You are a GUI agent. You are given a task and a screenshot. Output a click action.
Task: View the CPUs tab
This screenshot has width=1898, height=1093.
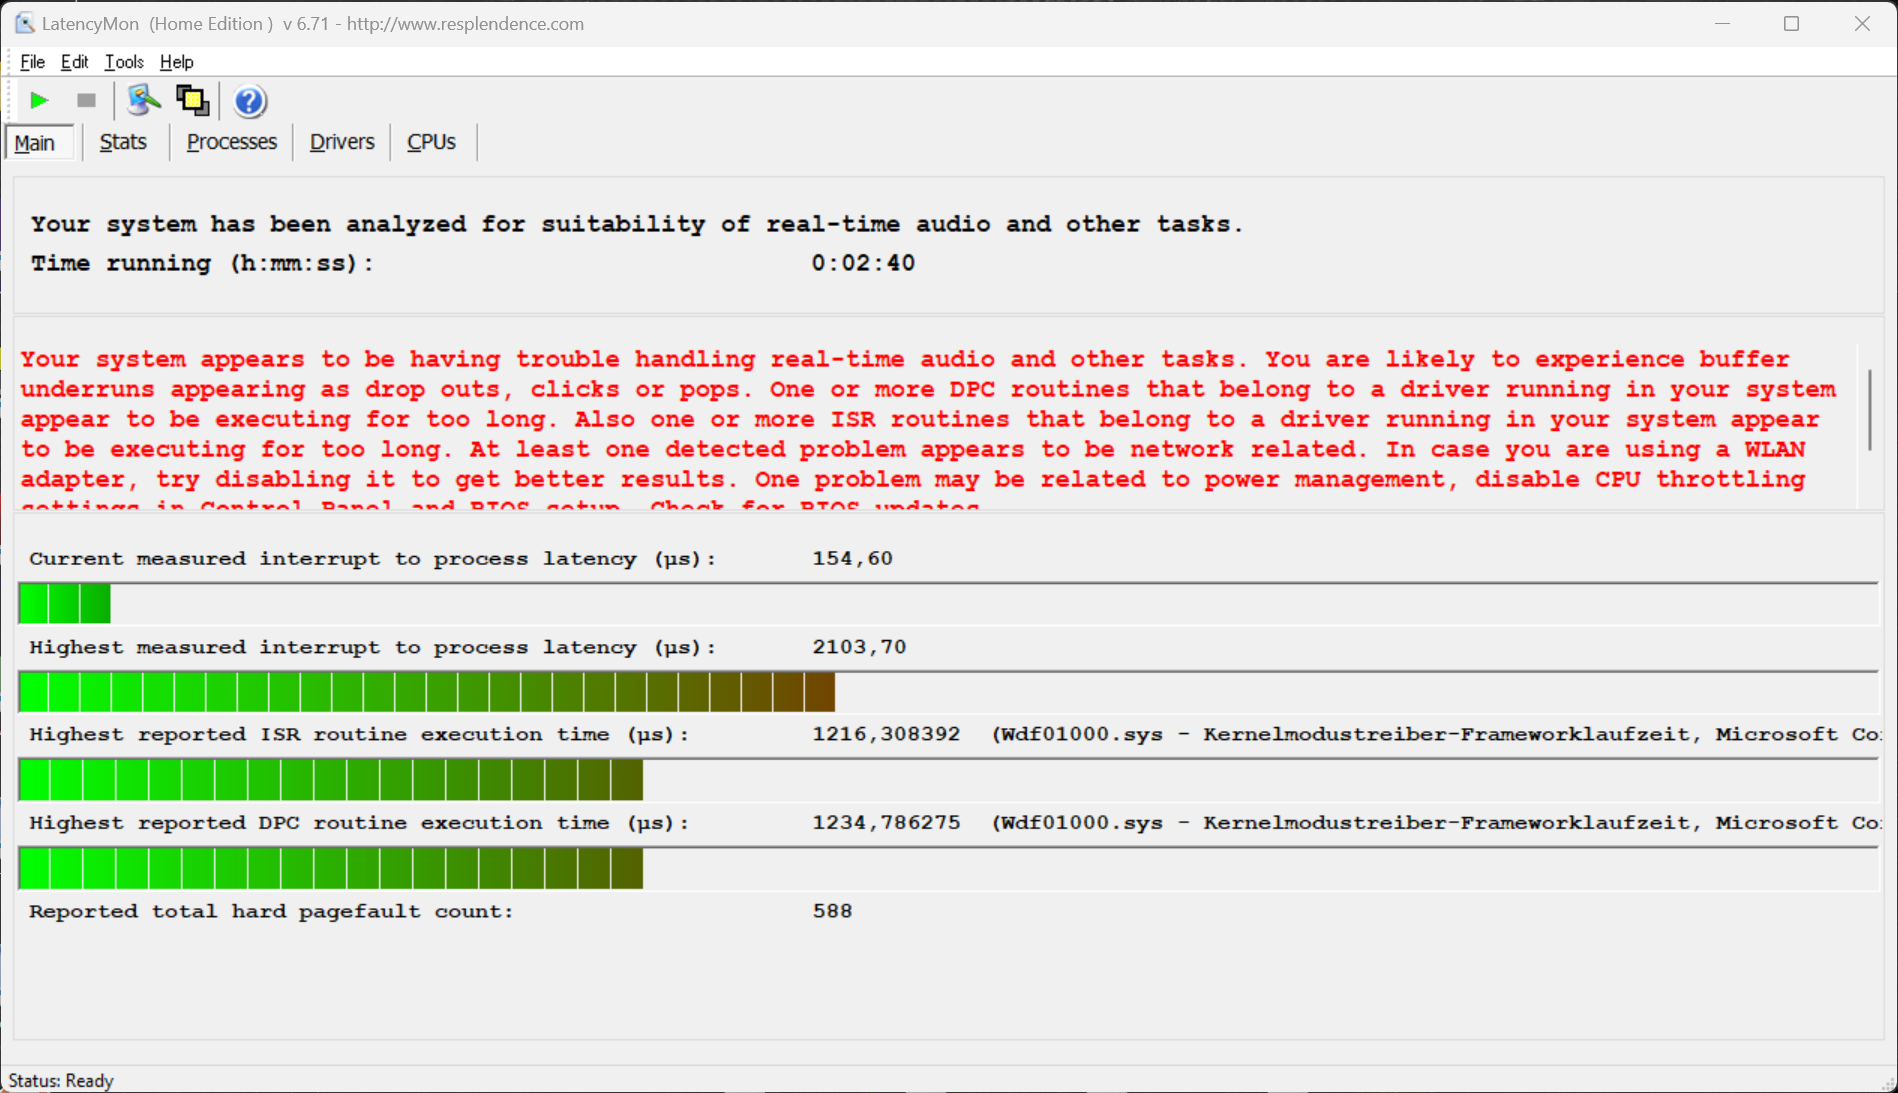(x=431, y=142)
